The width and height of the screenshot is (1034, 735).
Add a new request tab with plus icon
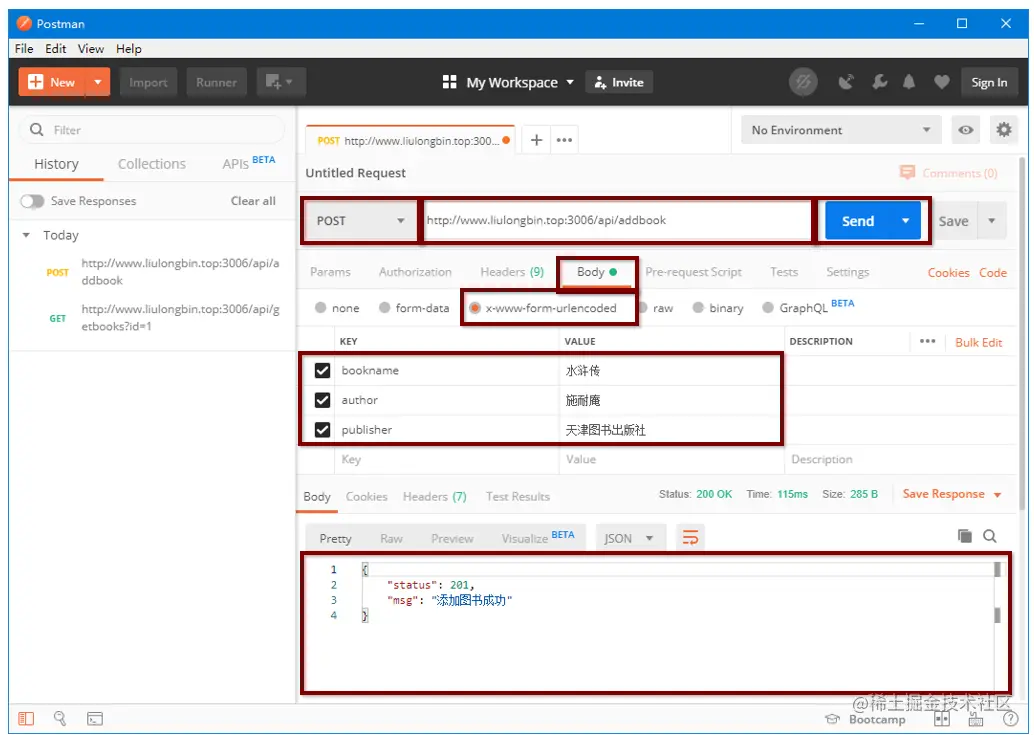pyautogui.click(x=537, y=140)
